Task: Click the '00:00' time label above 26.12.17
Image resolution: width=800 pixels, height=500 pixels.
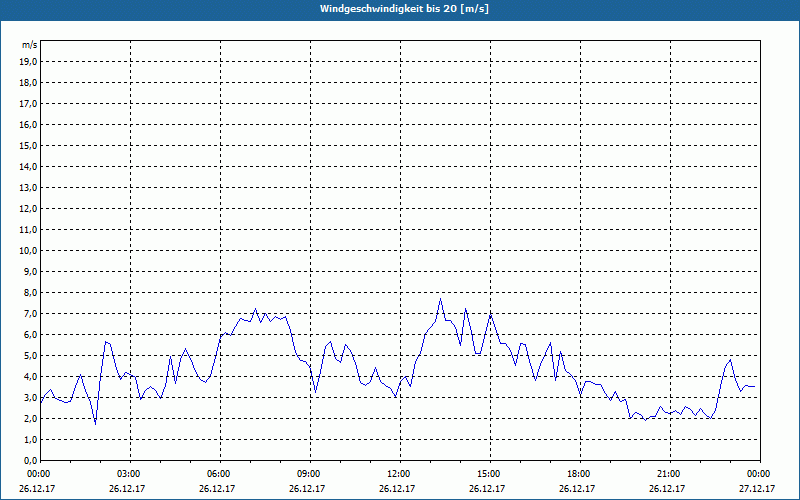Action: pos(39,474)
